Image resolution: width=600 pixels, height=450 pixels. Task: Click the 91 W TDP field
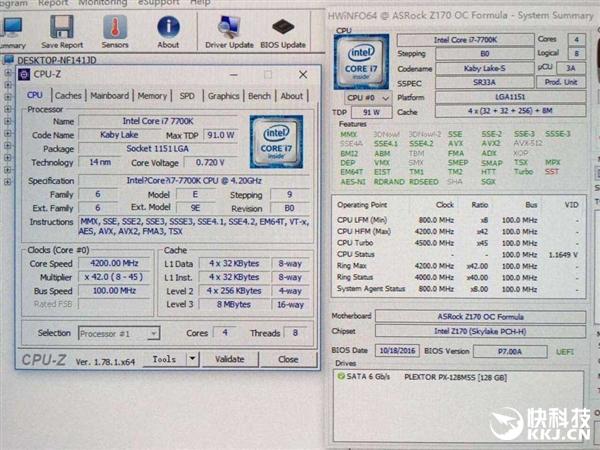coord(372,112)
